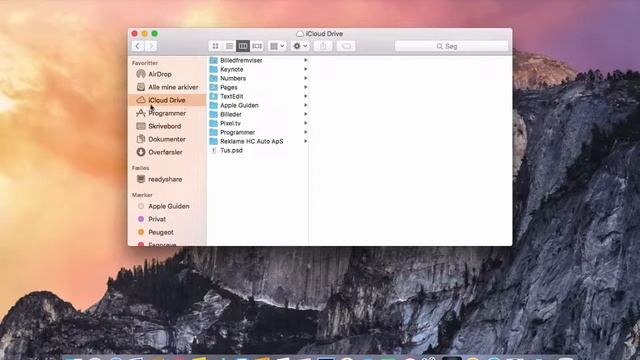Expand the Pixel.tv folder arrow
The image size is (640, 360).
(x=305, y=123)
